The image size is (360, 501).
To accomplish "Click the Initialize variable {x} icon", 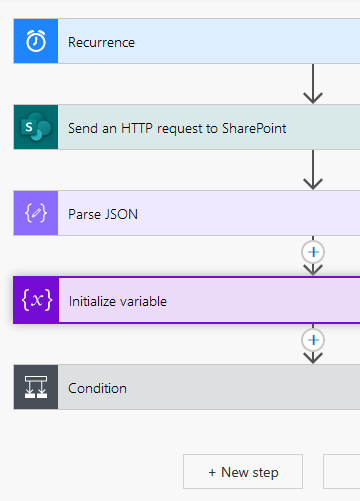I will coord(36,300).
